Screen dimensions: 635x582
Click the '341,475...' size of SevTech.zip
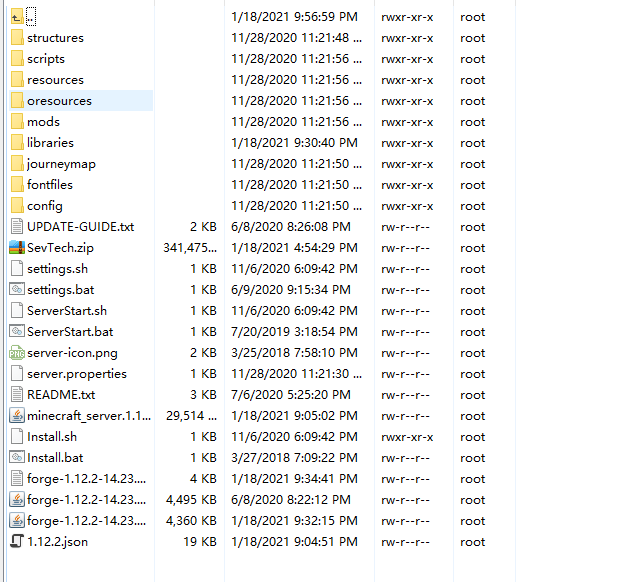click(190, 248)
